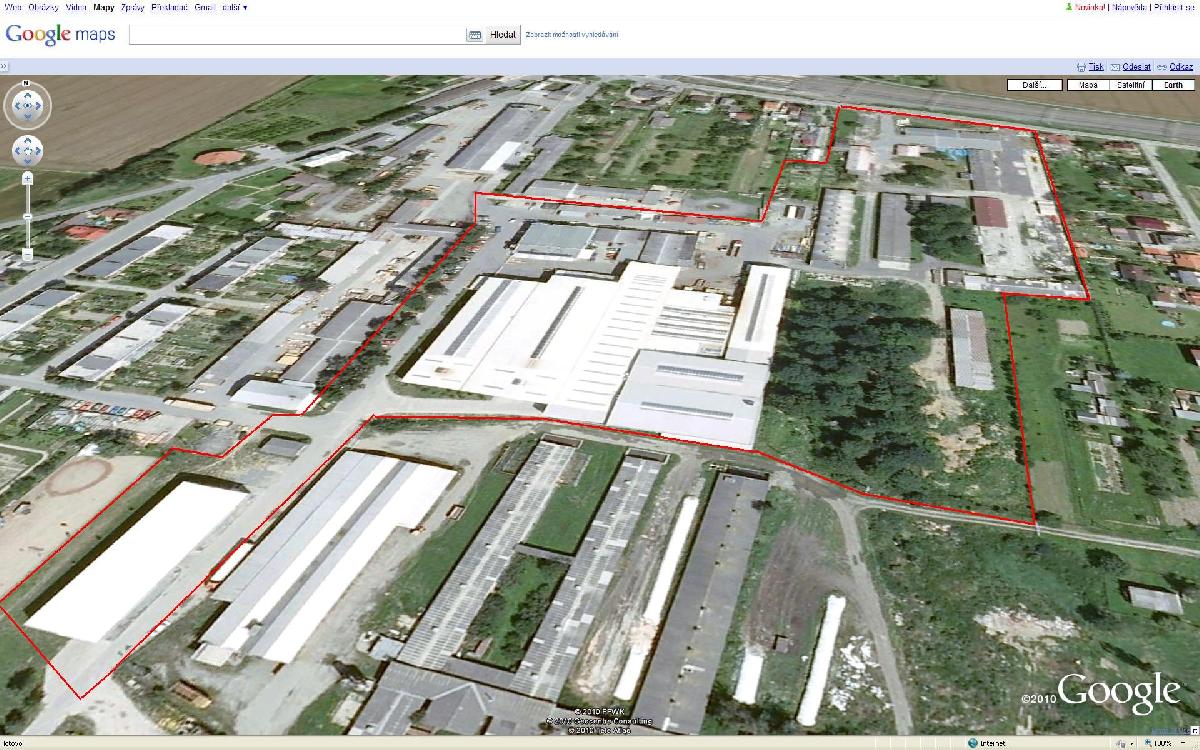The height and width of the screenshot is (750, 1200).
Task: Zoom out with the minus button
Action: (x=28, y=255)
